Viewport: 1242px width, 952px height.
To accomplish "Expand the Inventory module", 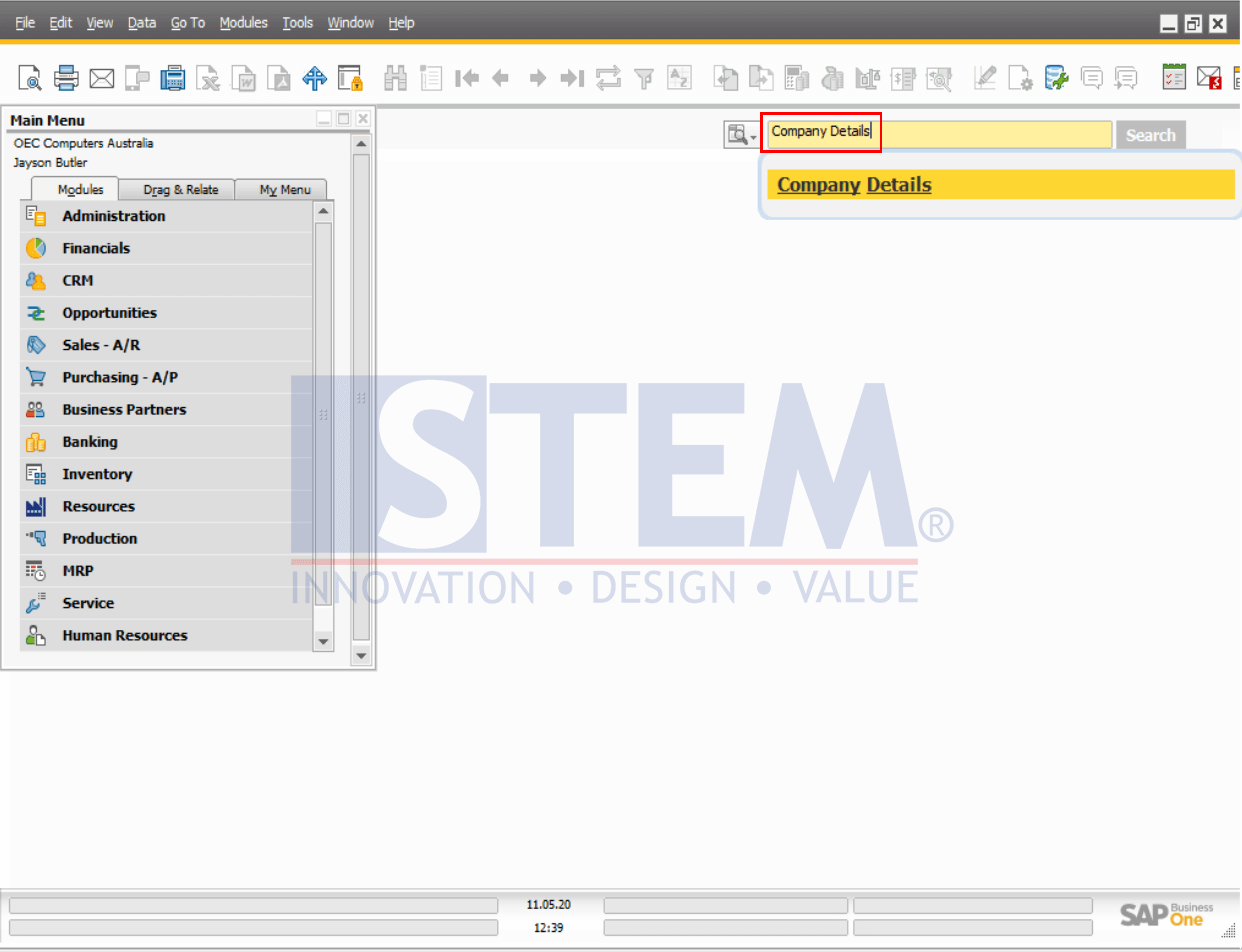I will click(x=166, y=474).
